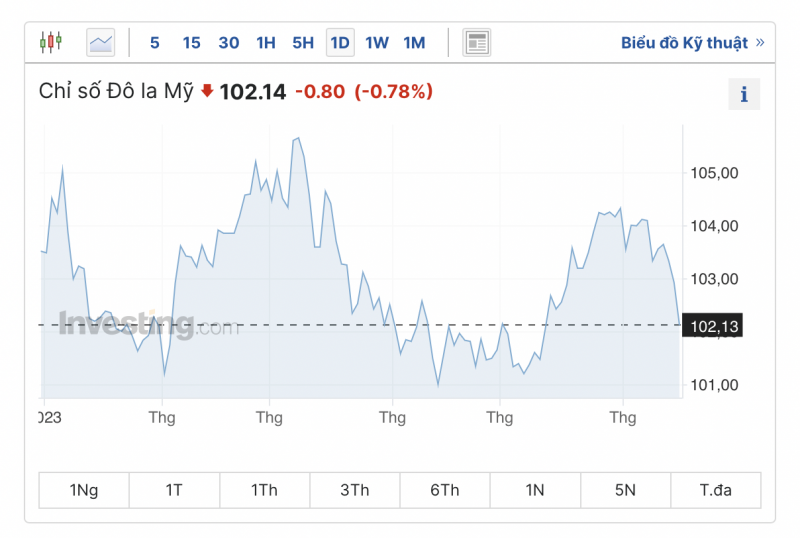Set interval to 15 minutes
Image resolution: width=800 pixels, height=538 pixels.
point(191,42)
